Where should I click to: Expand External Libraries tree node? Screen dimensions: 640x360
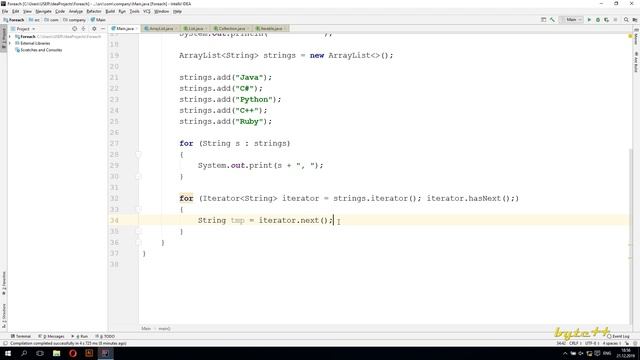(x=10, y=43)
